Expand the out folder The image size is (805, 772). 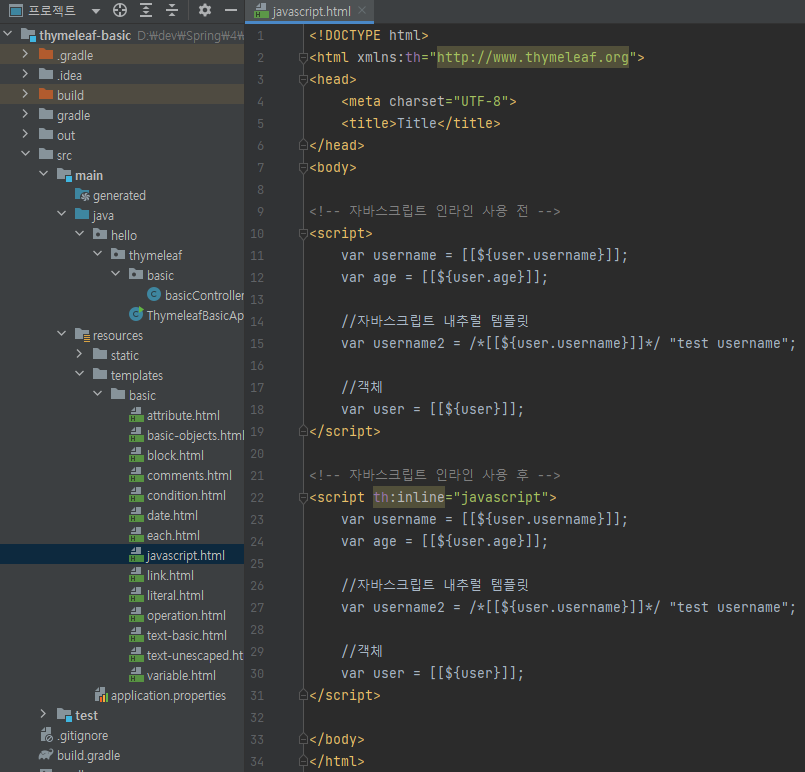click(x=25, y=133)
